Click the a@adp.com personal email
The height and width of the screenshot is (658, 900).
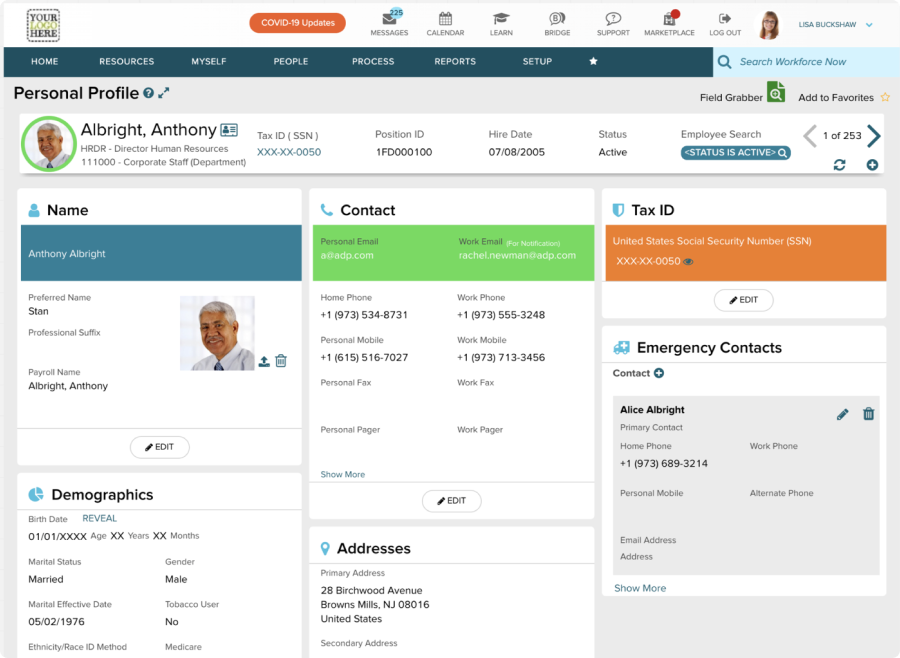(x=347, y=256)
